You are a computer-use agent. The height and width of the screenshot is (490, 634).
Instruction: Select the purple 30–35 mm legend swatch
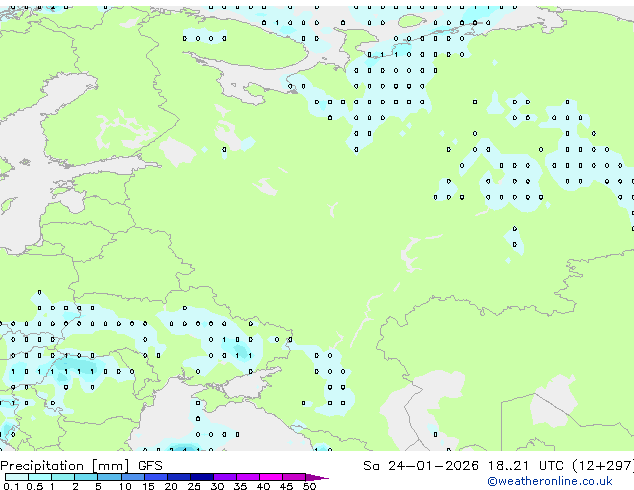pyautogui.click(x=230, y=477)
